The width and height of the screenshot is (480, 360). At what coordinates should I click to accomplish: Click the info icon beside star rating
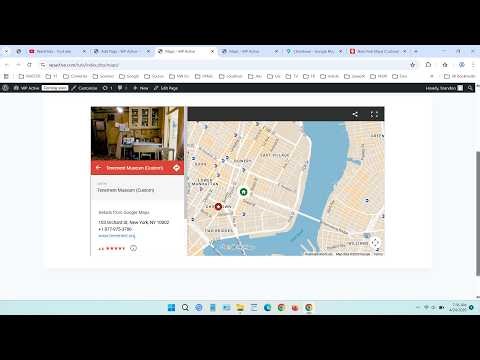[133, 248]
